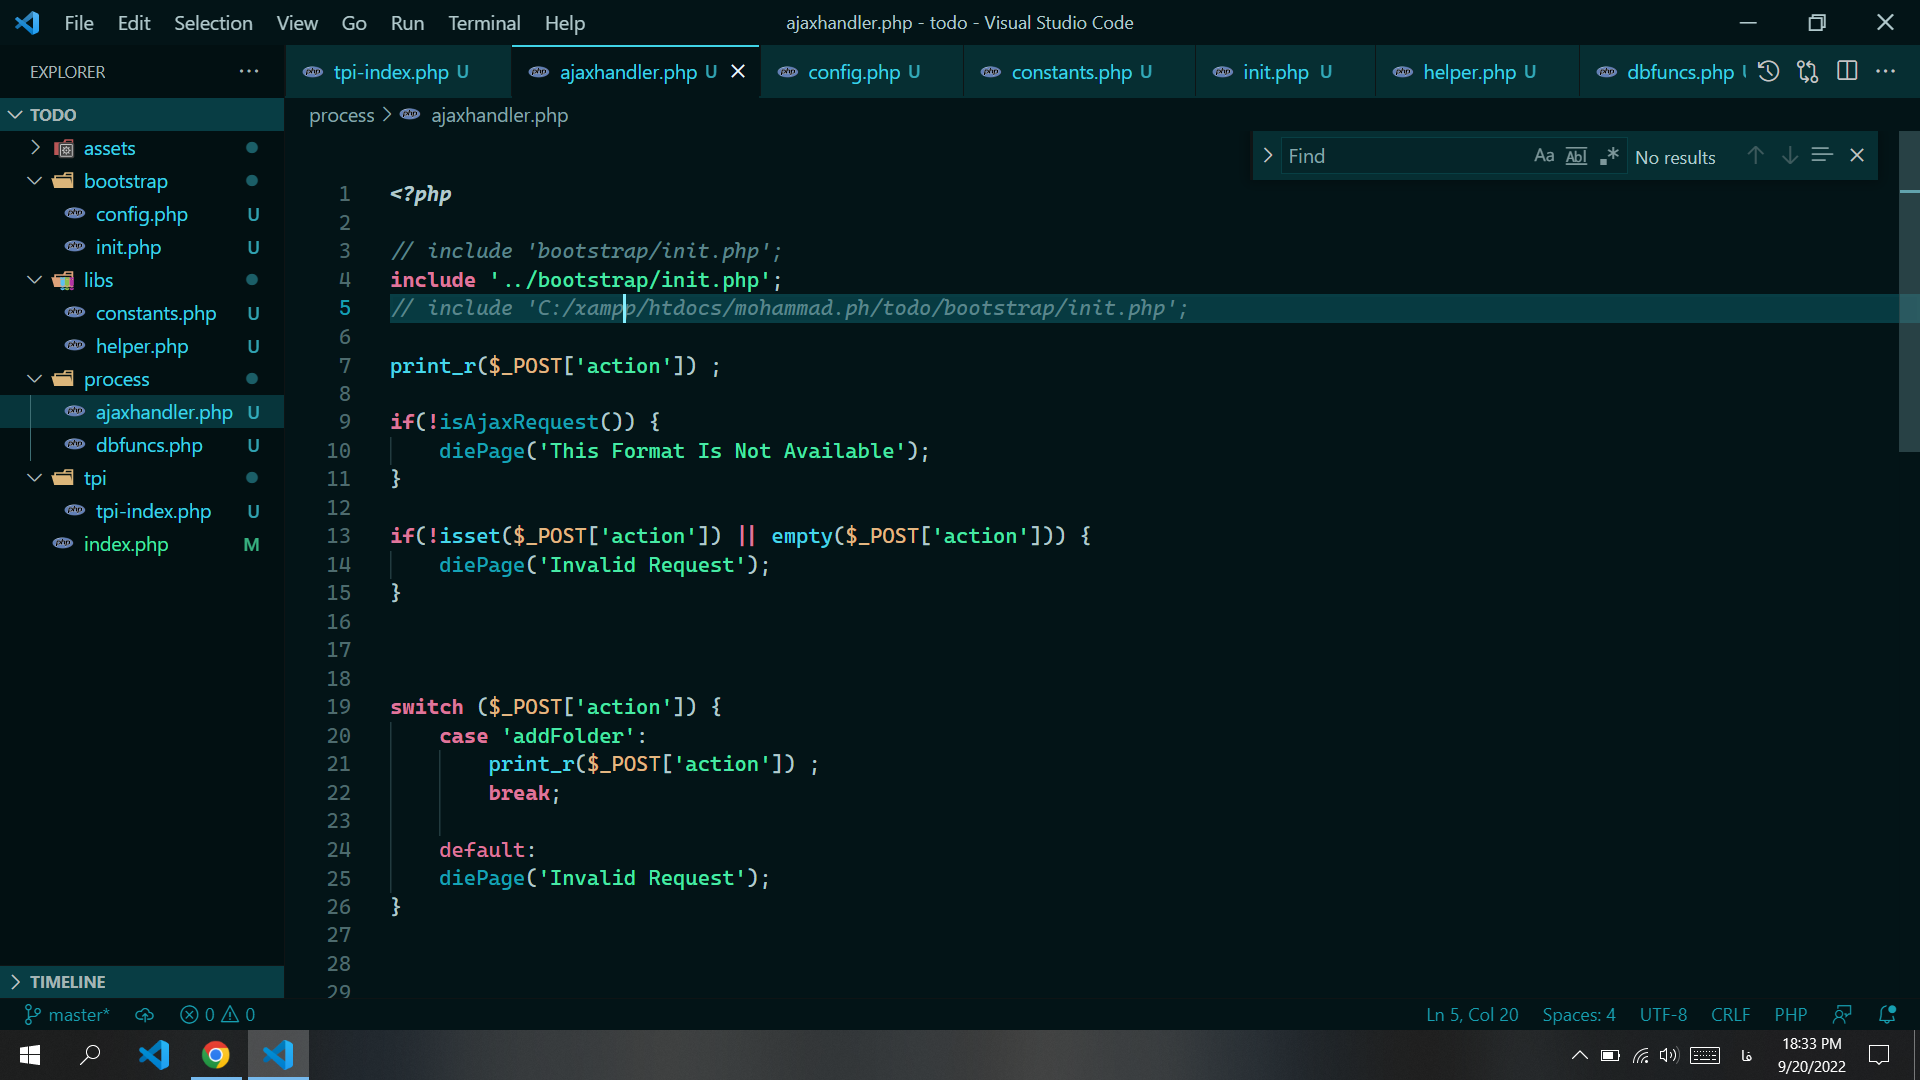
Task: Toggle Find in Selection option
Action: click(x=1822, y=155)
